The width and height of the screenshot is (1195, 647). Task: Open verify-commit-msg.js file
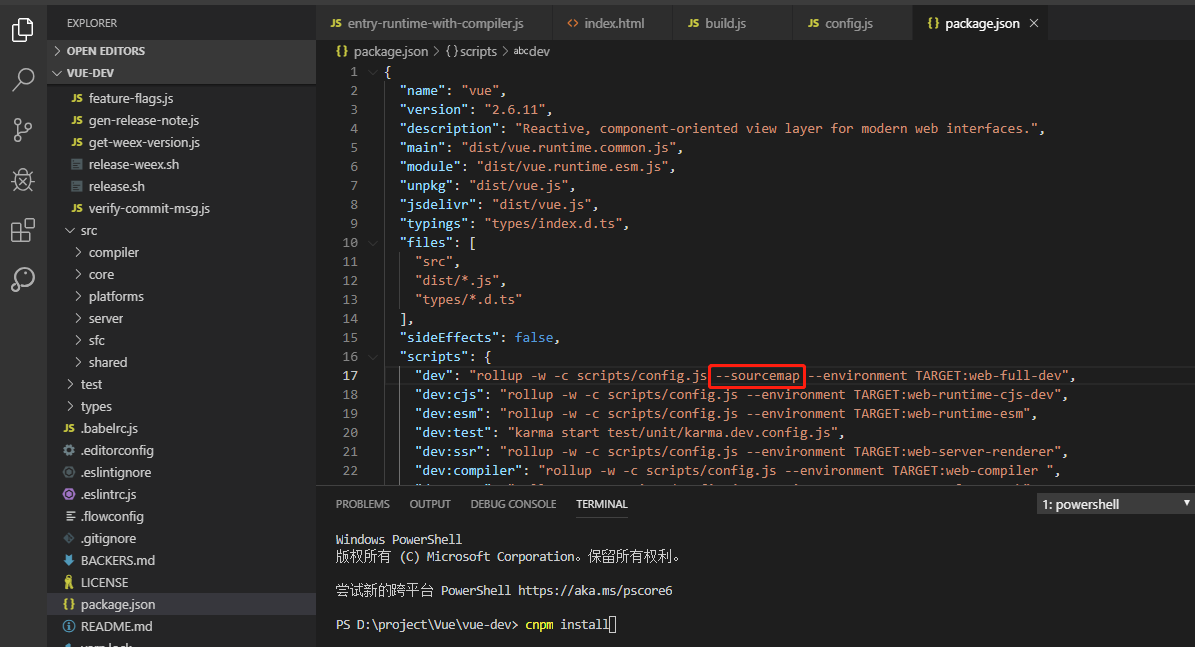tap(149, 209)
